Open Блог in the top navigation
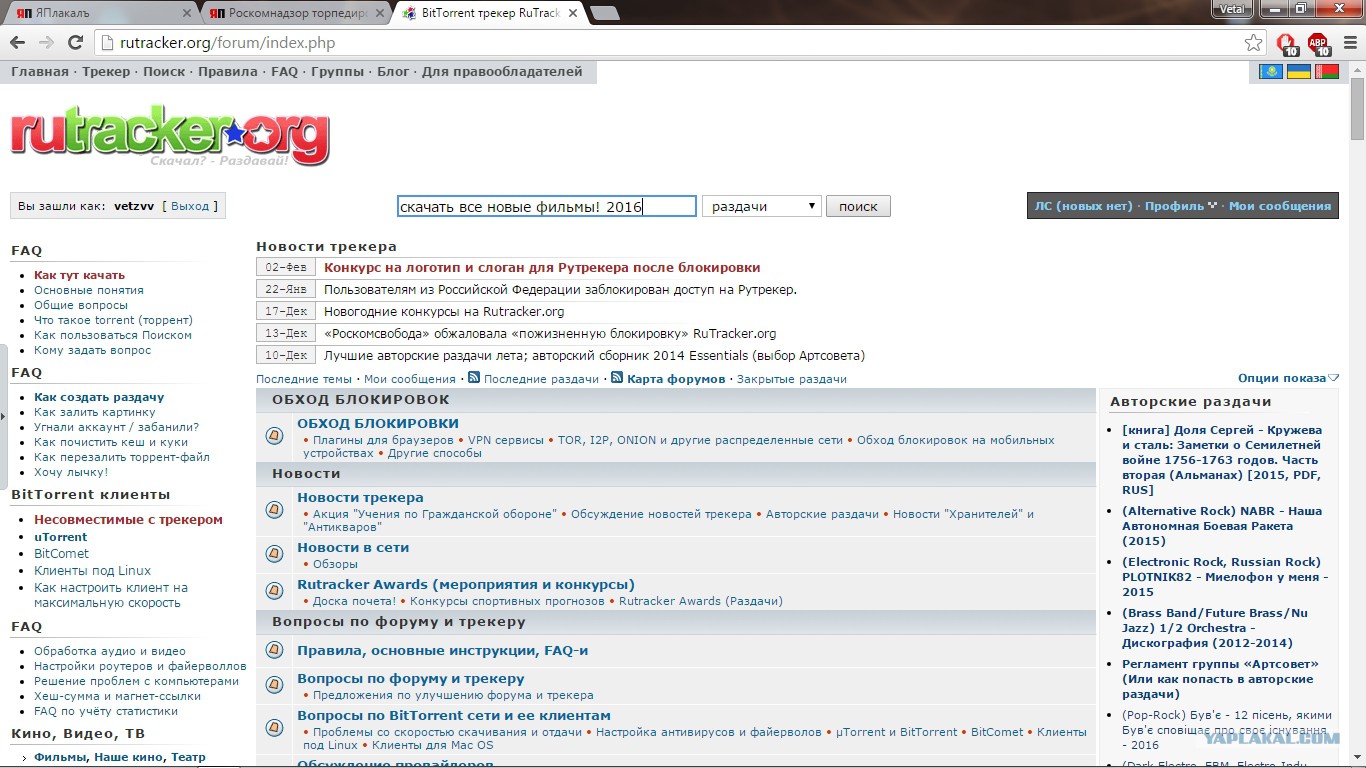Viewport: 1366px width, 768px height. 393,72
